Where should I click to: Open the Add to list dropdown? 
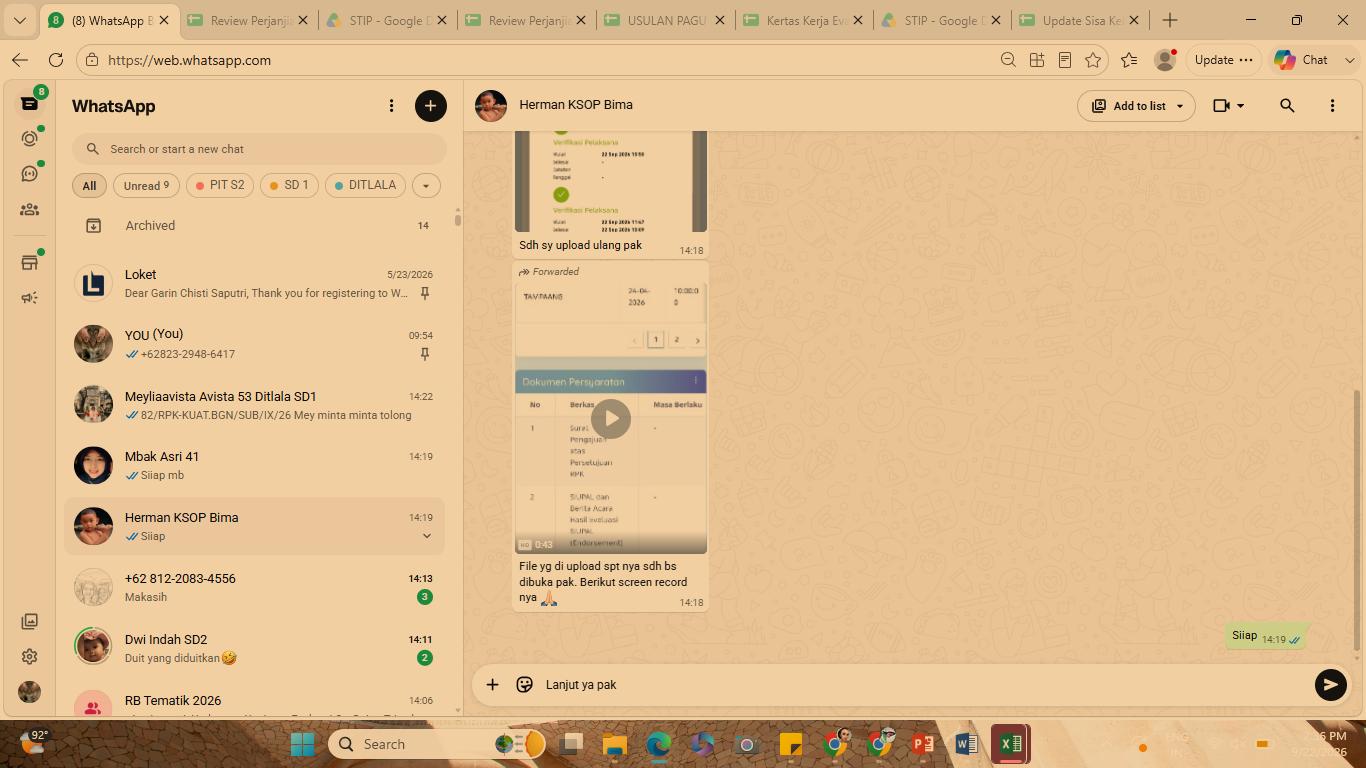click(1136, 106)
